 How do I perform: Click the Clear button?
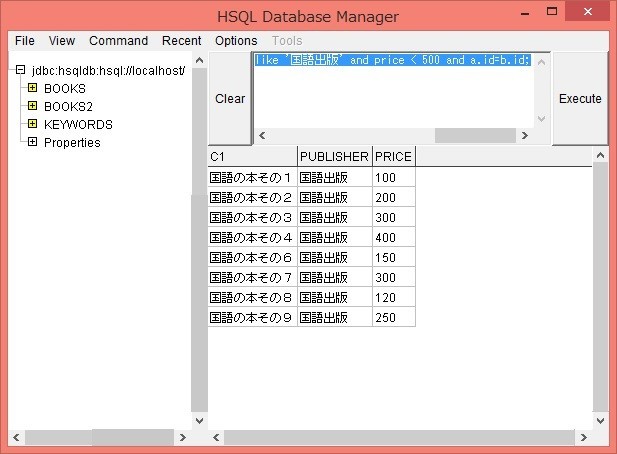[230, 98]
